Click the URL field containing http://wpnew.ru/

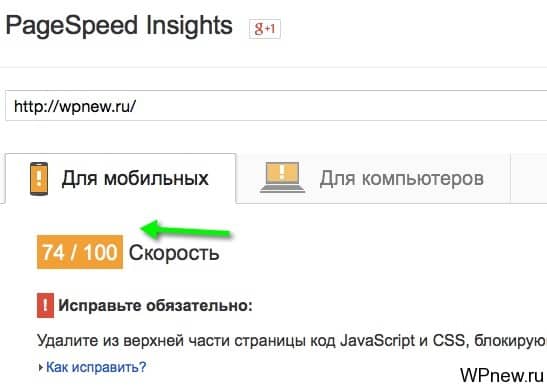276,106
